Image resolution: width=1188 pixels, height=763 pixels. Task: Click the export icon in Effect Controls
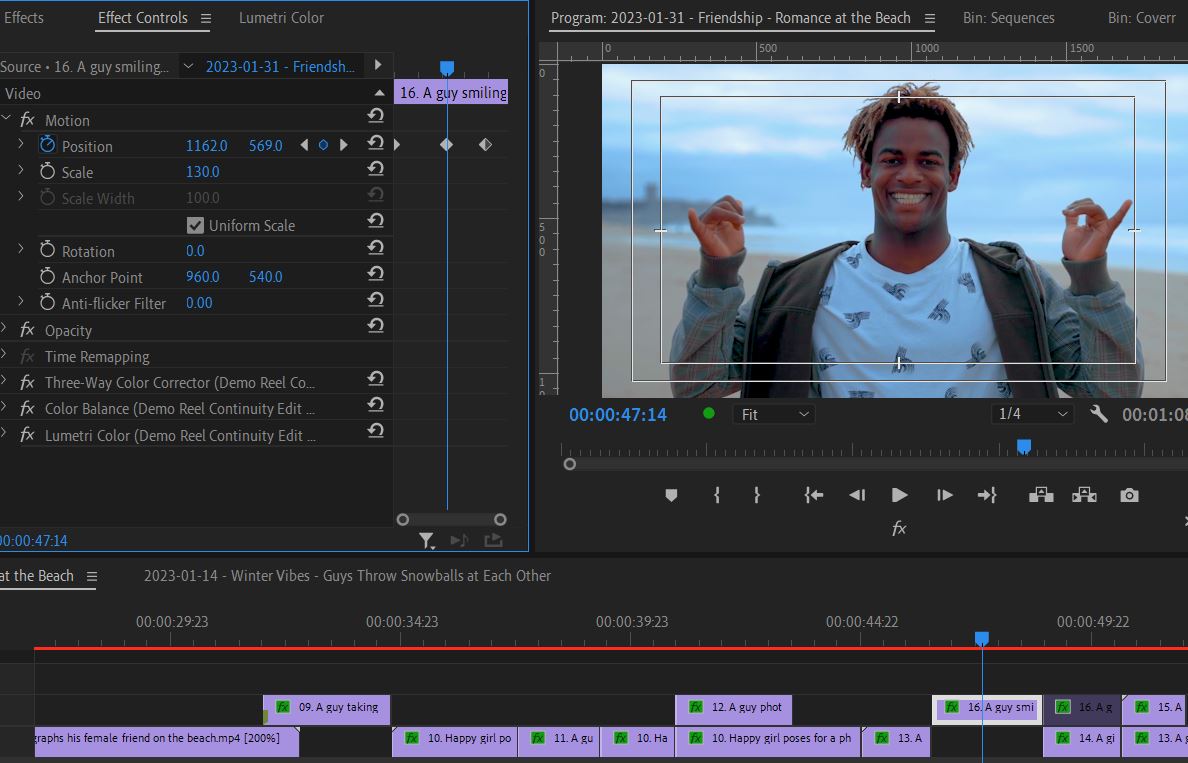(x=493, y=539)
